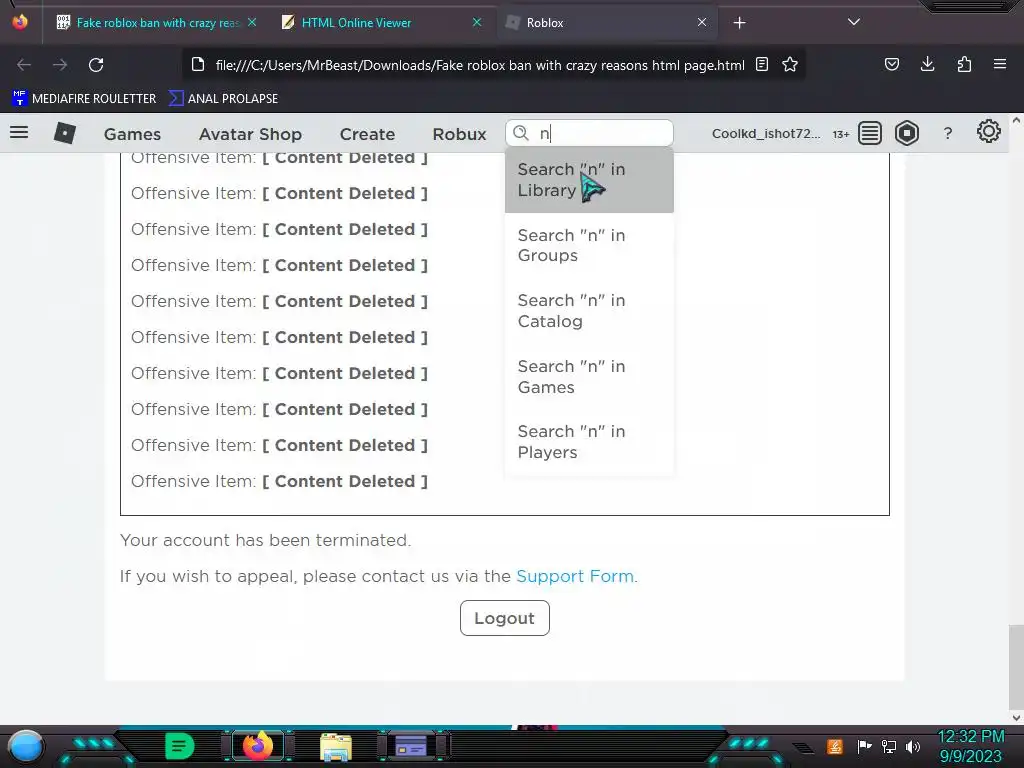Open the volume speaker tray icon
This screenshot has width=1024, height=768.
tap(913, 747)
